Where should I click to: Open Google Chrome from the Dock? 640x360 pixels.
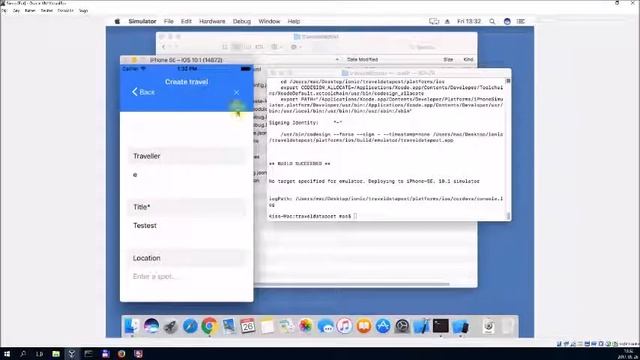209,326
